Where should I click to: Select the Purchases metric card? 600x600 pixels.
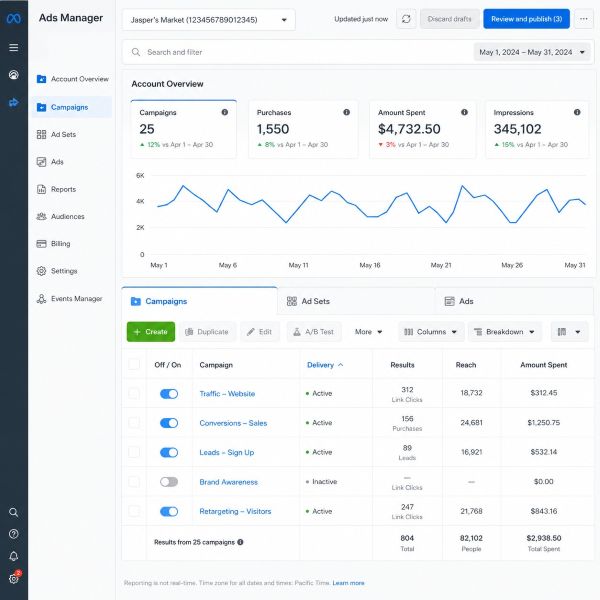point(303,129)
